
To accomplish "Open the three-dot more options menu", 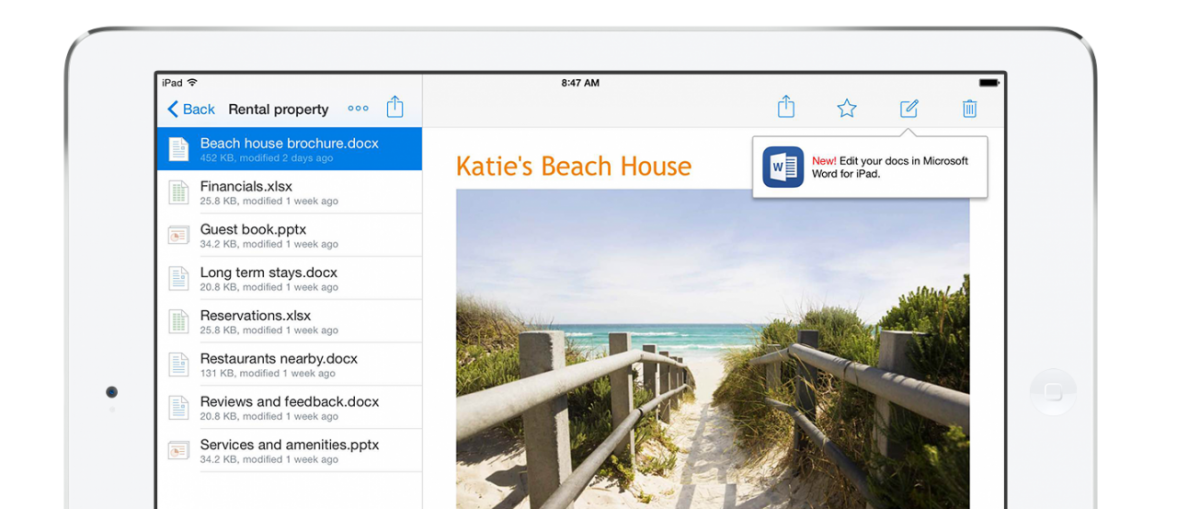I will pos(358,109).
